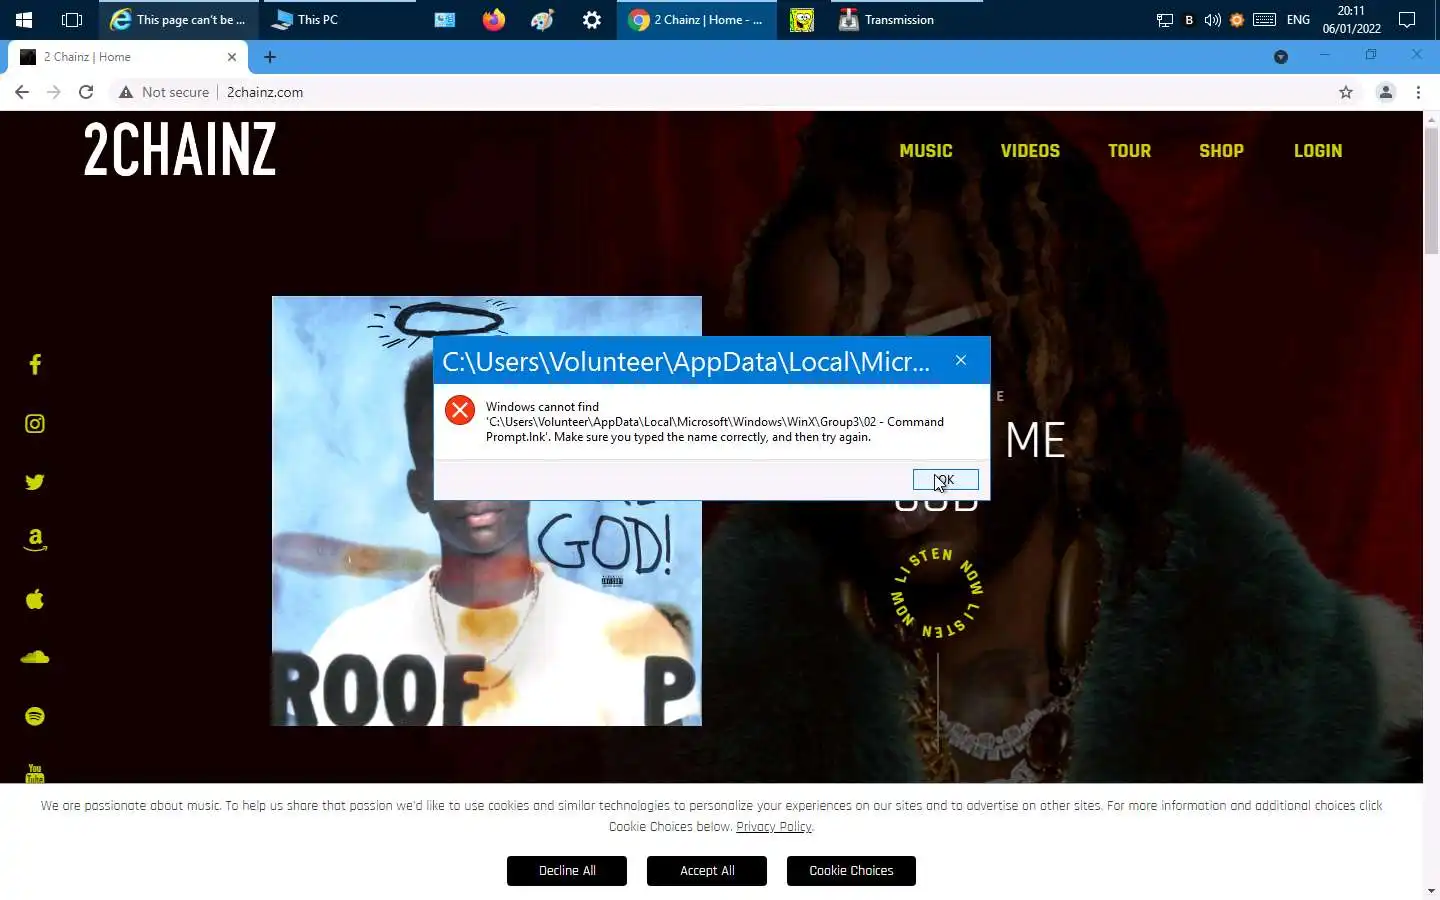Image resolution: width=1440 pixels, height=900 pixels.
Task: Open the SpongeBob taskbar icon
Action: (802, 20)
